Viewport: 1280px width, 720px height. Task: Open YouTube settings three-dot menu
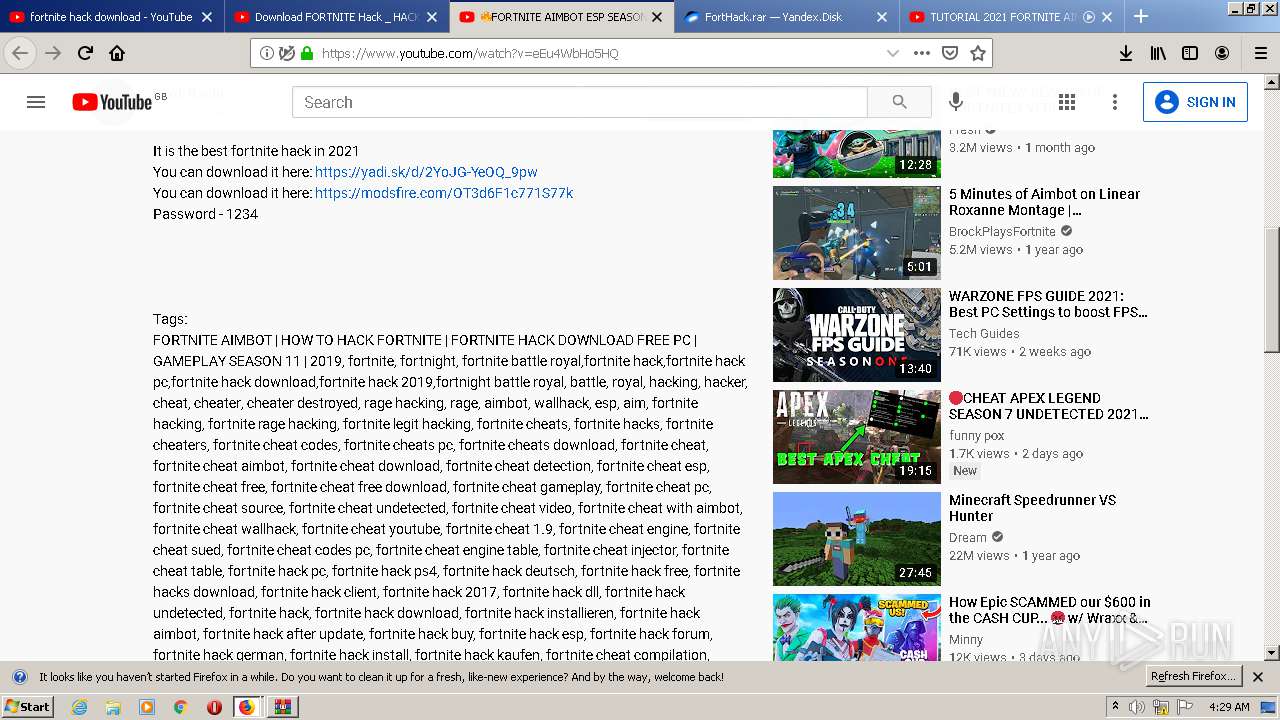1115,102
